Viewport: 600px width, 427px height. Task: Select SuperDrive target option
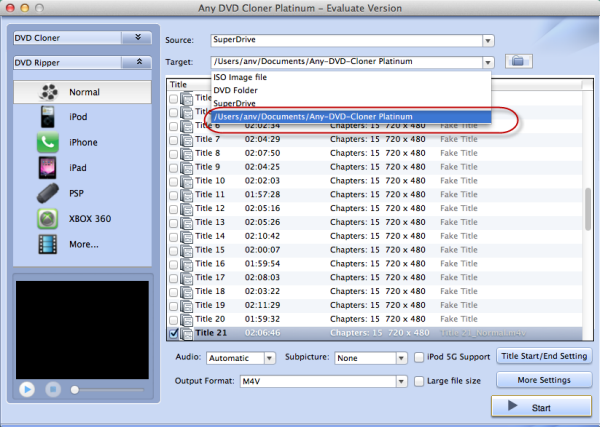pyautogui.click(x=351, y=103)
